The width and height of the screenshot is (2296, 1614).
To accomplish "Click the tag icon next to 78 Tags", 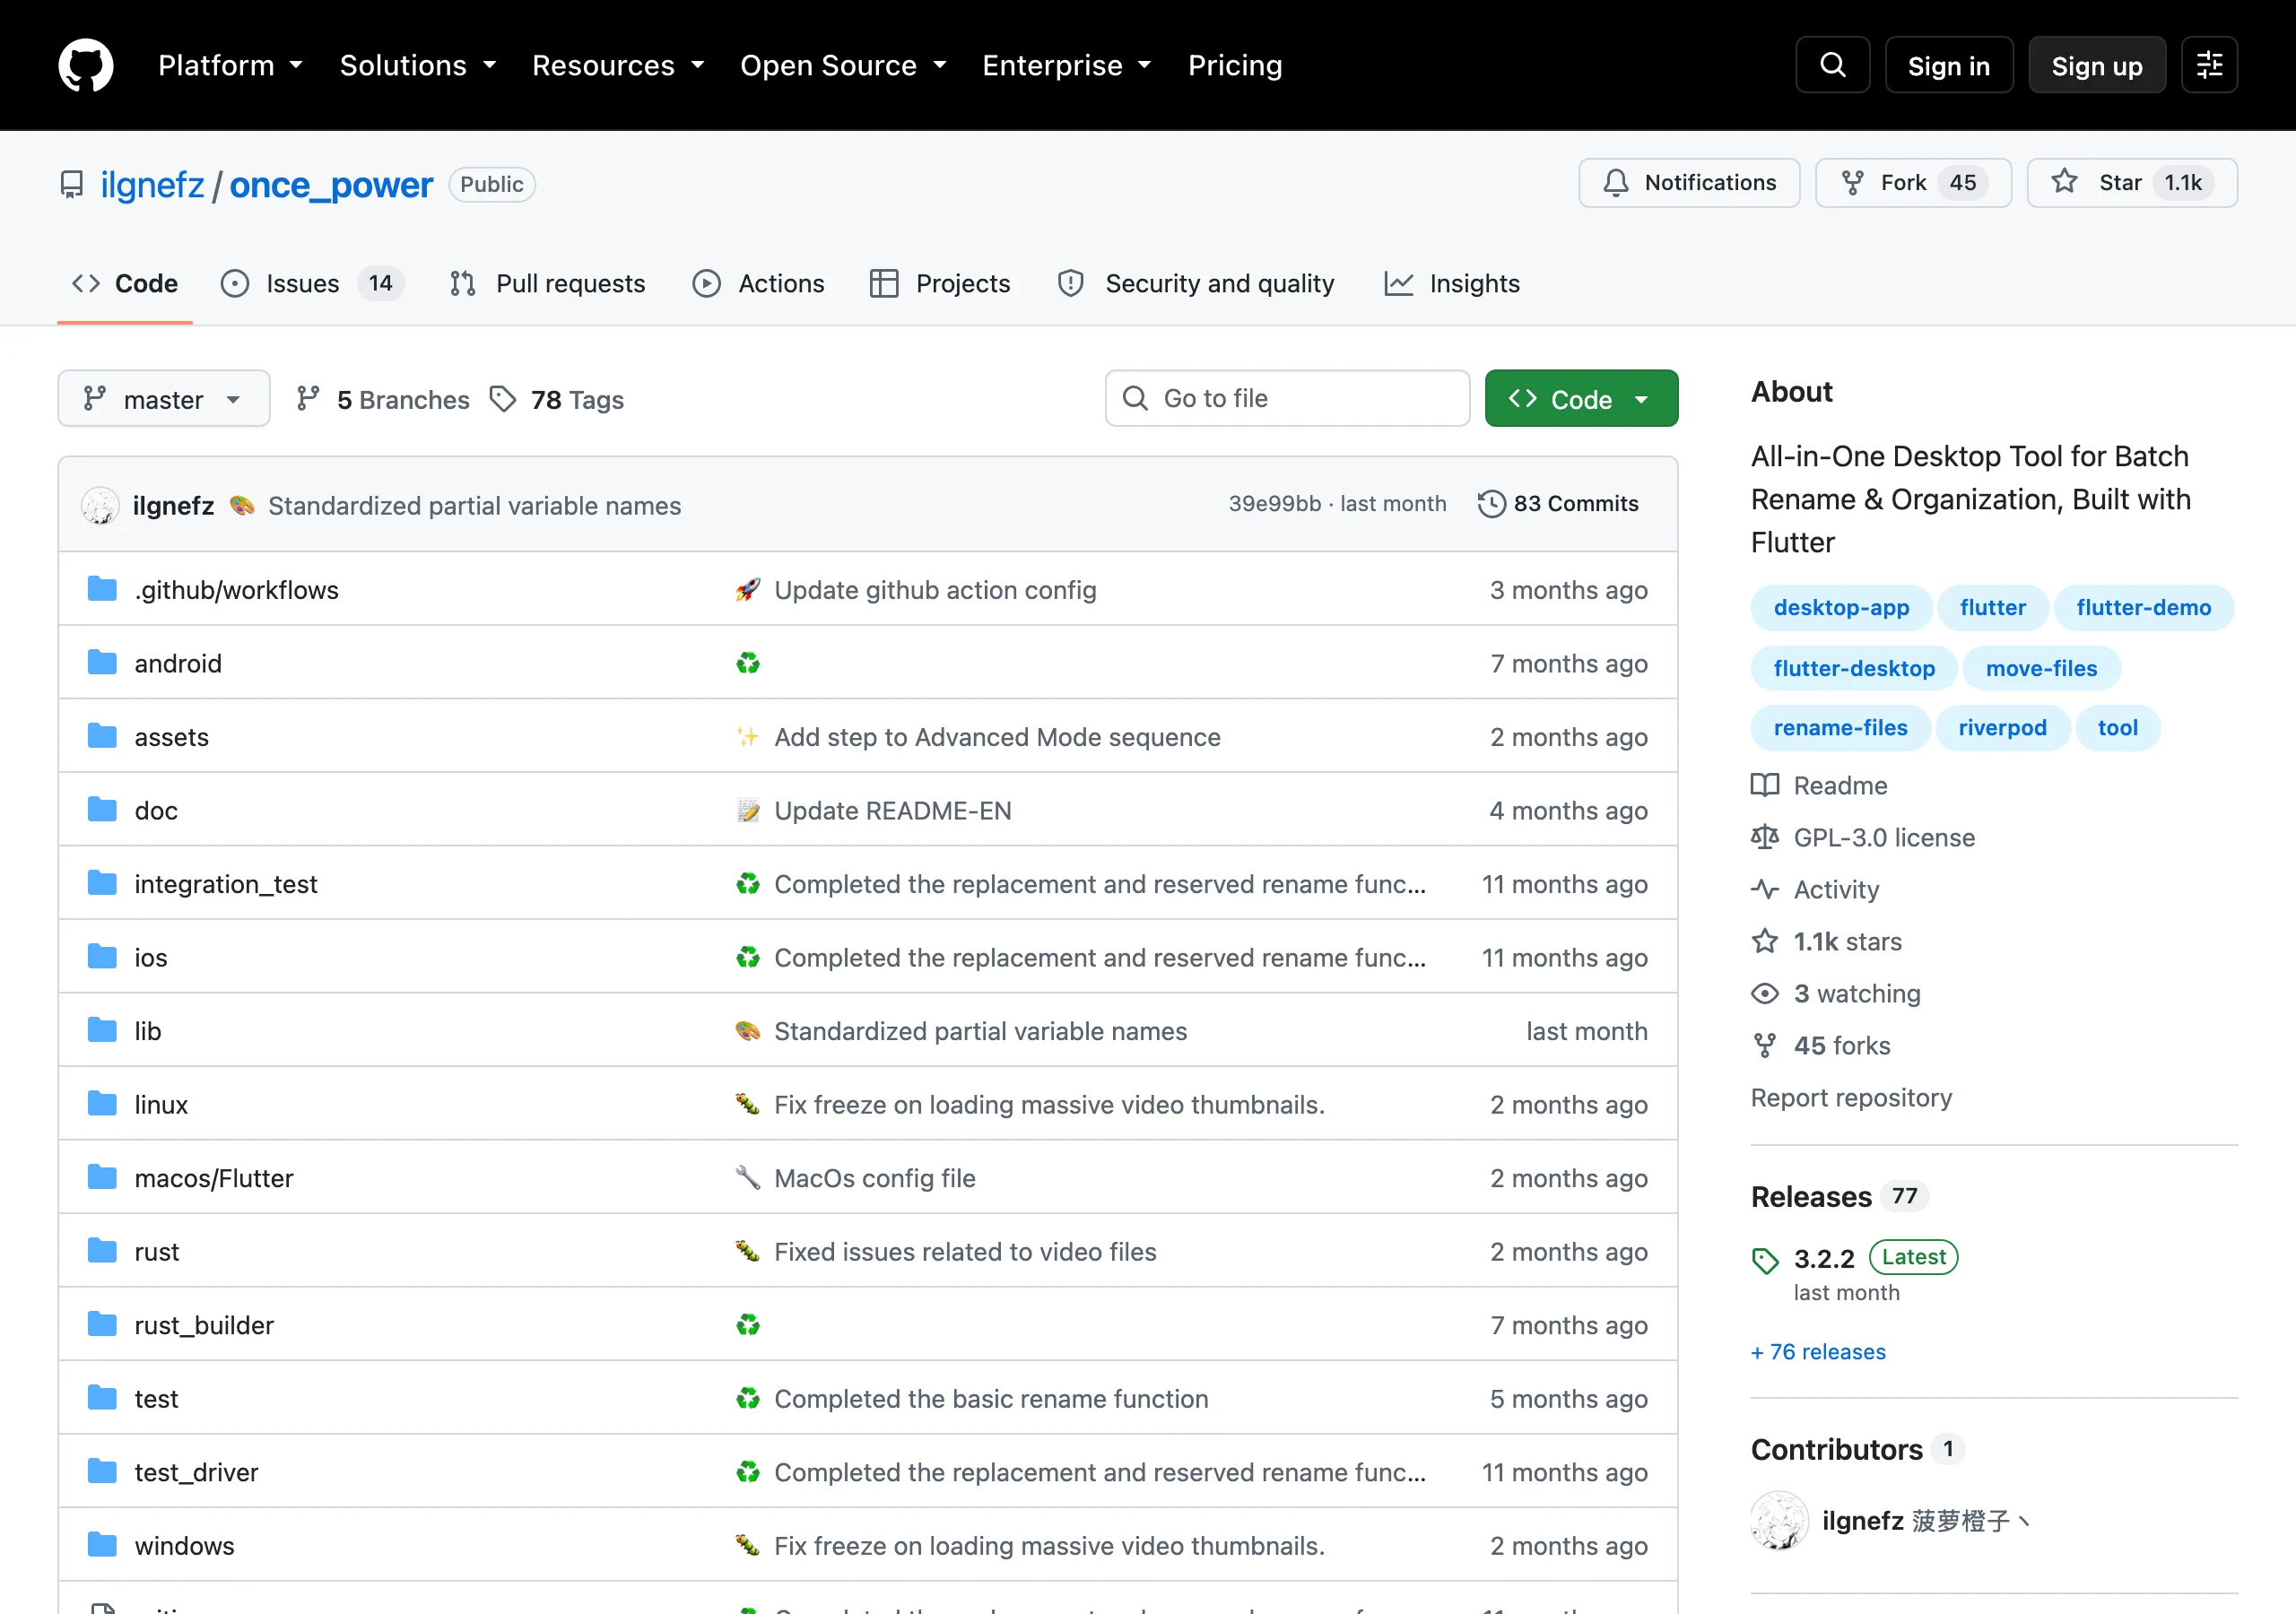I will (503, 399).
